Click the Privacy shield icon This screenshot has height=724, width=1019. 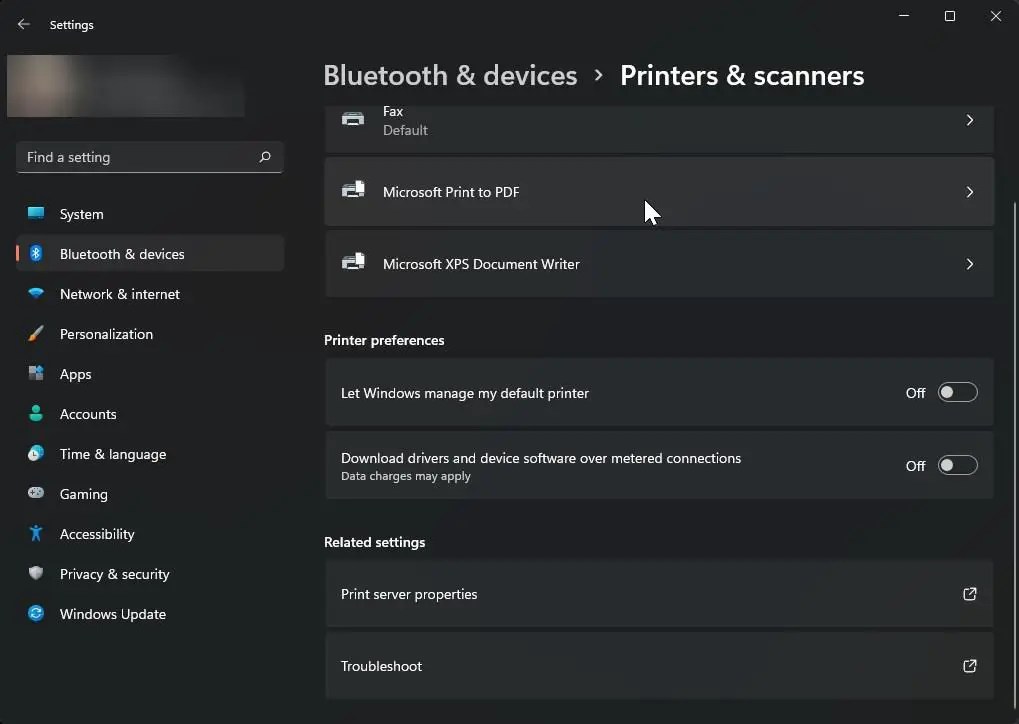[x=36, y=573]
